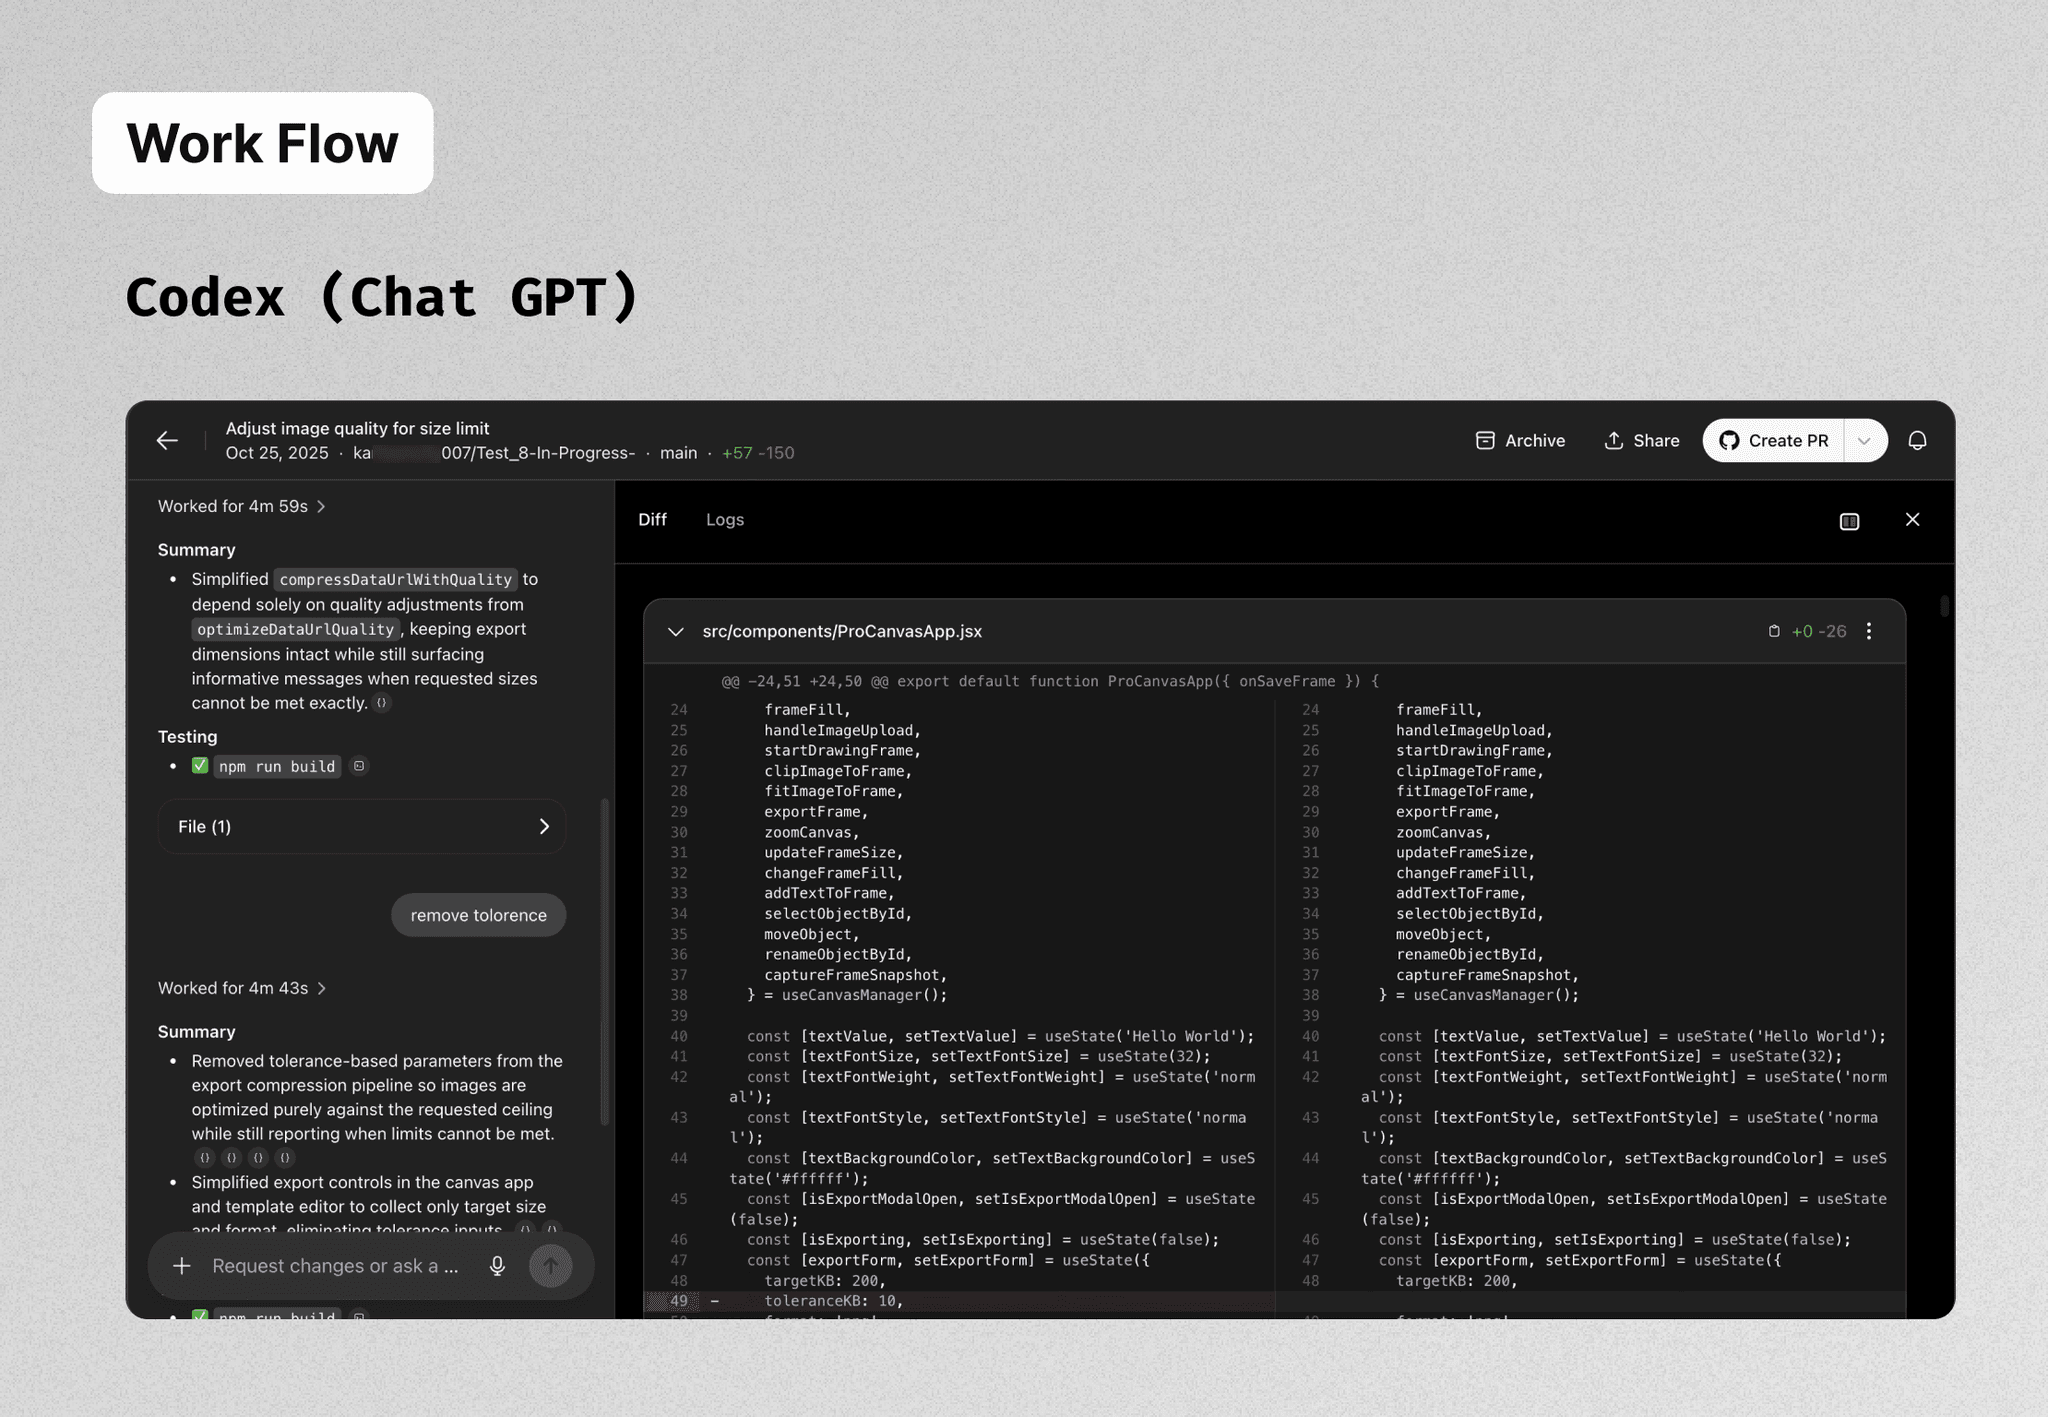Expand the Worked for 4m 59s section
Image resolution: width=2048 pixels, height=1417 pixels.
[239, 506]
